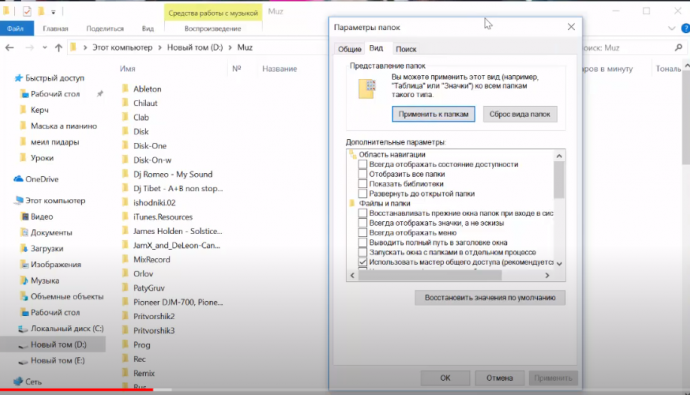Open the Файл ribbon tab
This screenshot has height=395, width=690.
[16, 29]
